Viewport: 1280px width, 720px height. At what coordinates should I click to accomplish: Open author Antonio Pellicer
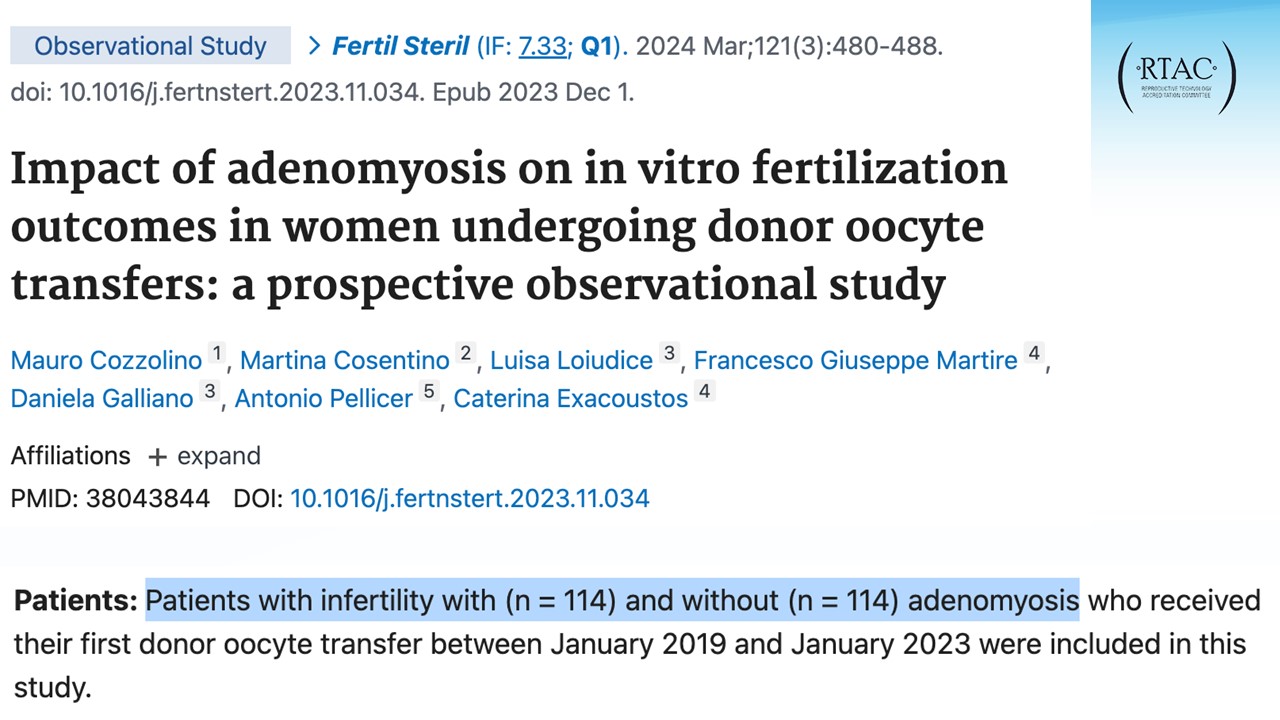[323, 398]
